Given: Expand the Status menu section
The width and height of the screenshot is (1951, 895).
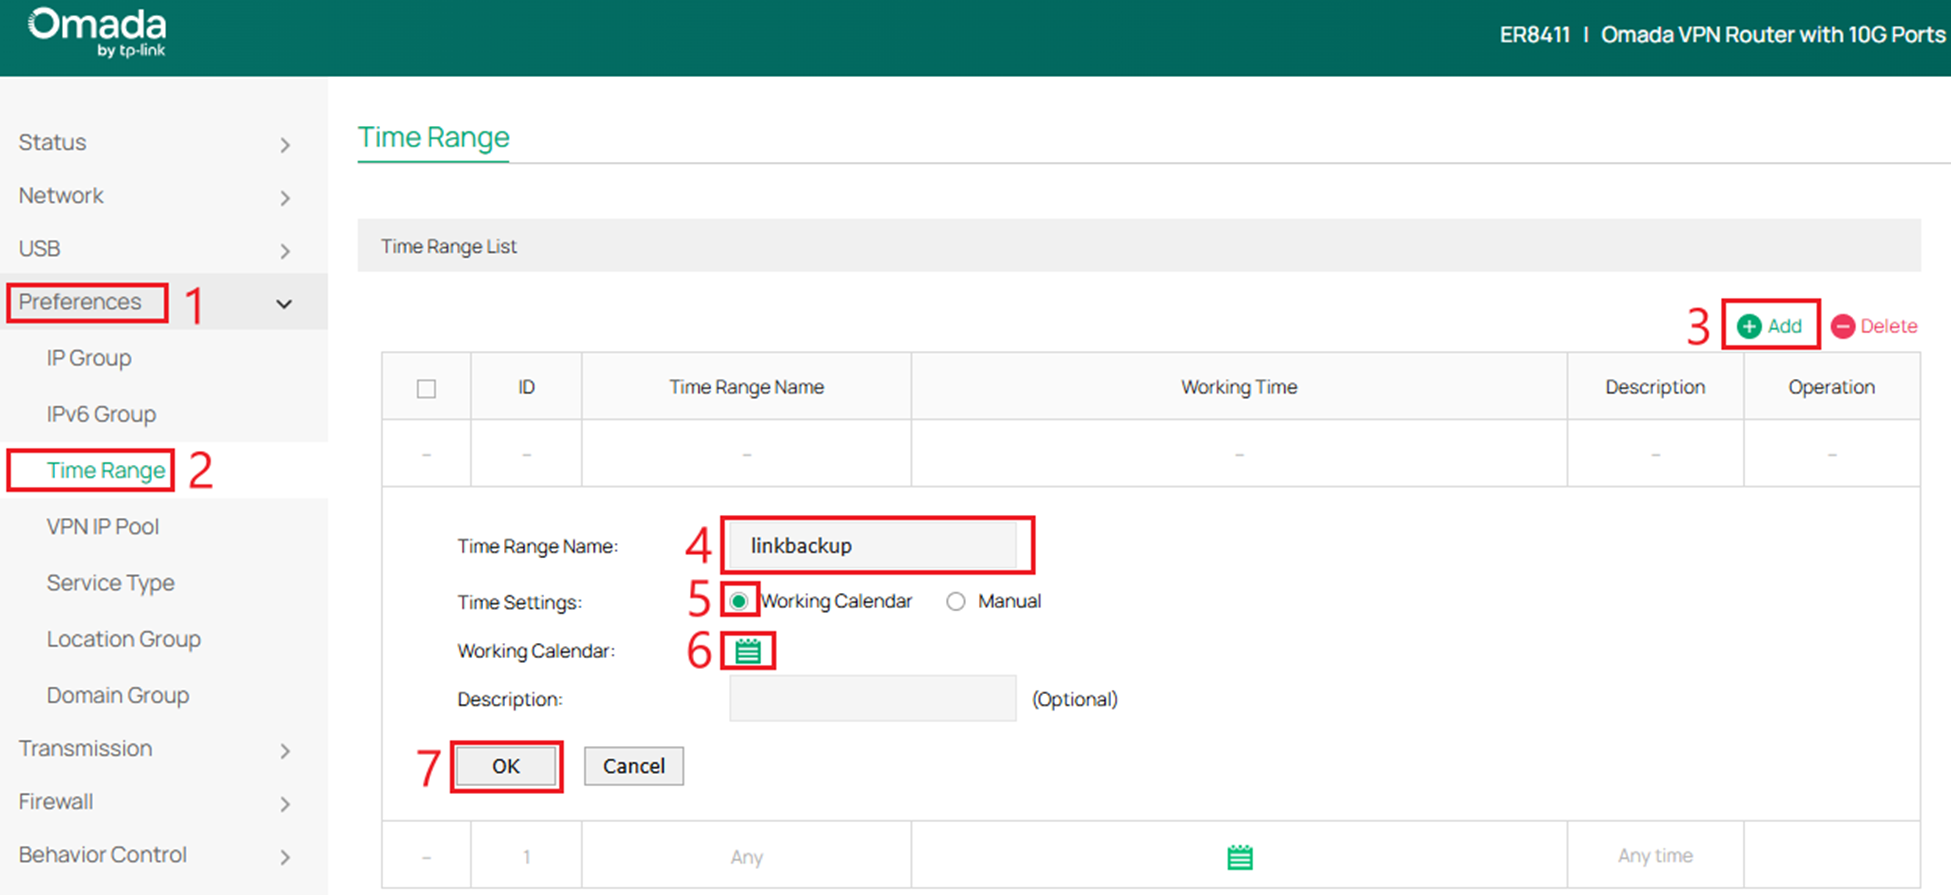Looking at the screenshot, I should (285, 145).
